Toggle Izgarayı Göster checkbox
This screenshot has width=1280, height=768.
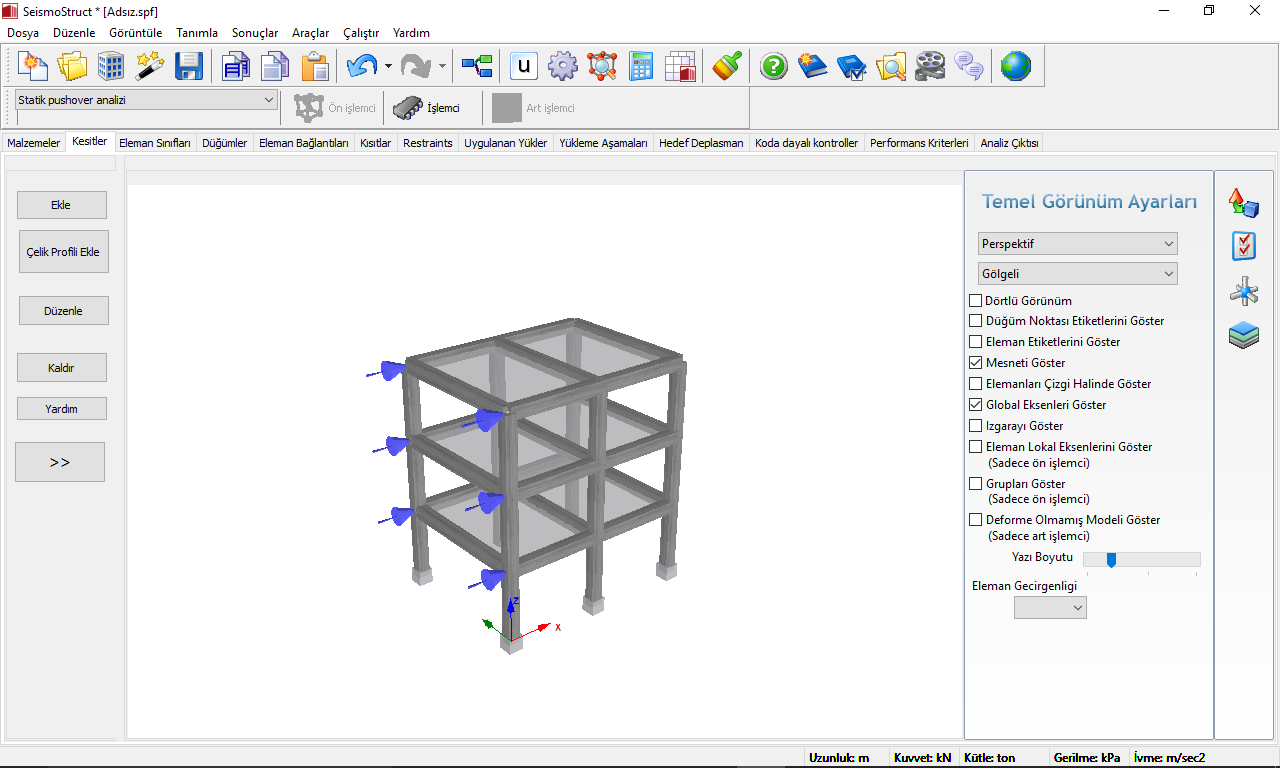(x=976, y=426)
